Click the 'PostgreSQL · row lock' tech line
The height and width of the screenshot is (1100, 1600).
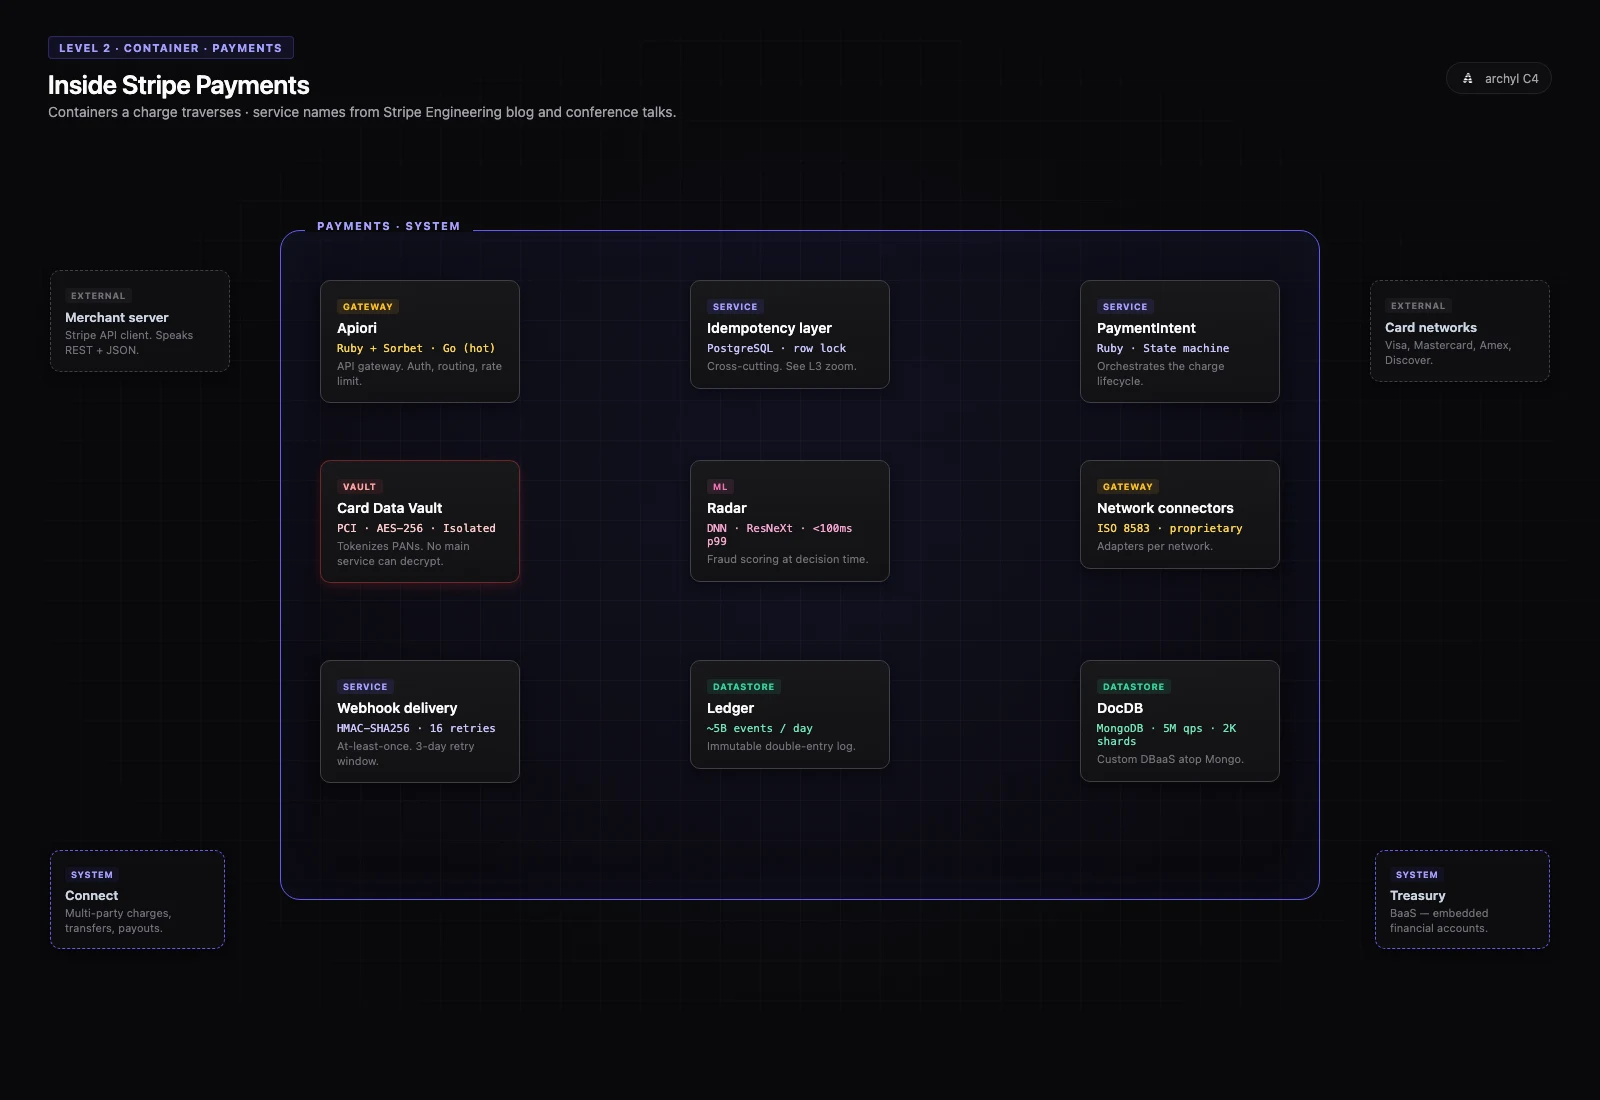pyautogui.click(x=777, y=348)
